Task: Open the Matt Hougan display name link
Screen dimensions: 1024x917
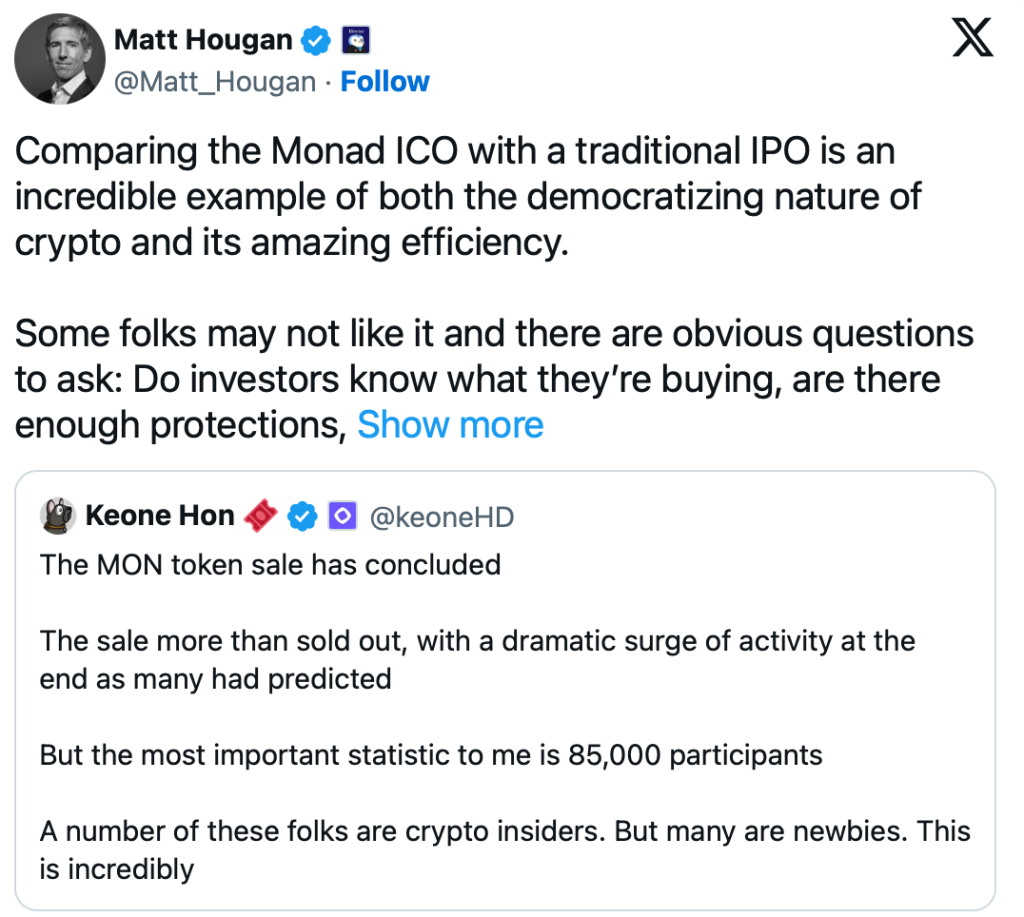Action: tap(203, 40)
